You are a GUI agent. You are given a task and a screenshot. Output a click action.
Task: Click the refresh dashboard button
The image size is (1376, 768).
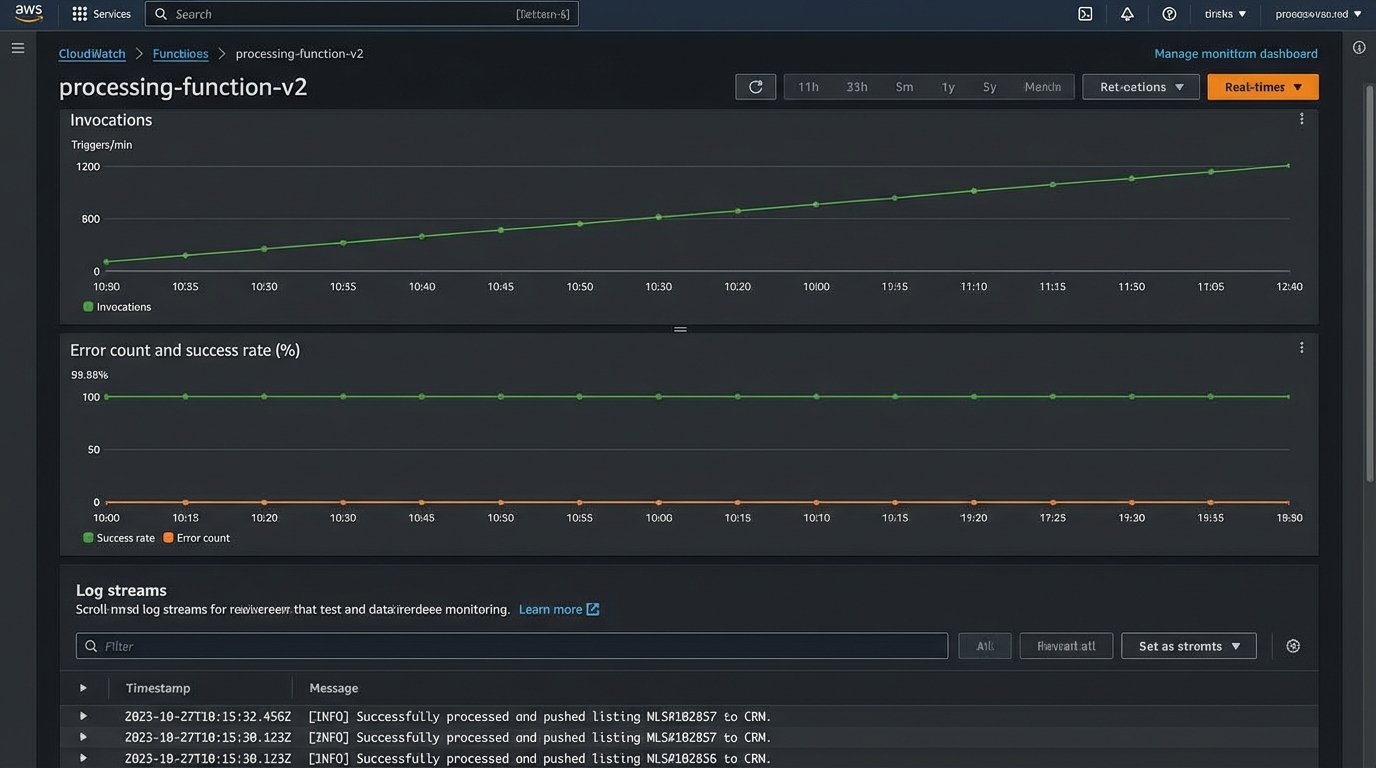click(x=755, y=87)
